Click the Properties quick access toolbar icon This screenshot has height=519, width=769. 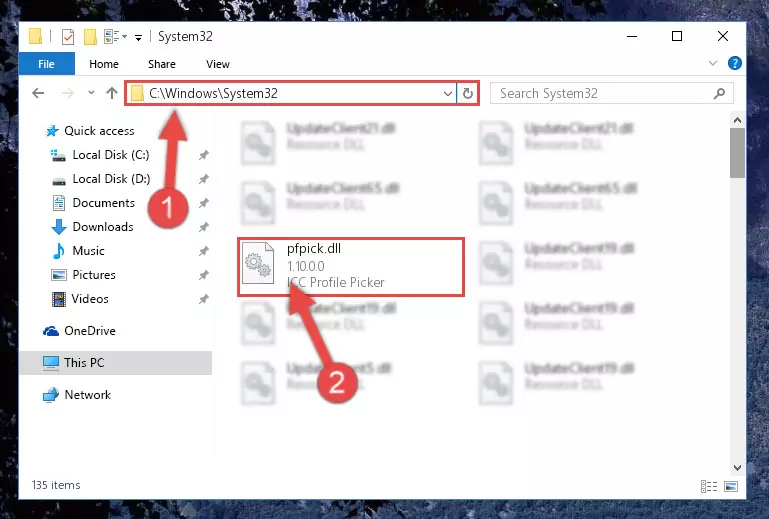point(68,37)
